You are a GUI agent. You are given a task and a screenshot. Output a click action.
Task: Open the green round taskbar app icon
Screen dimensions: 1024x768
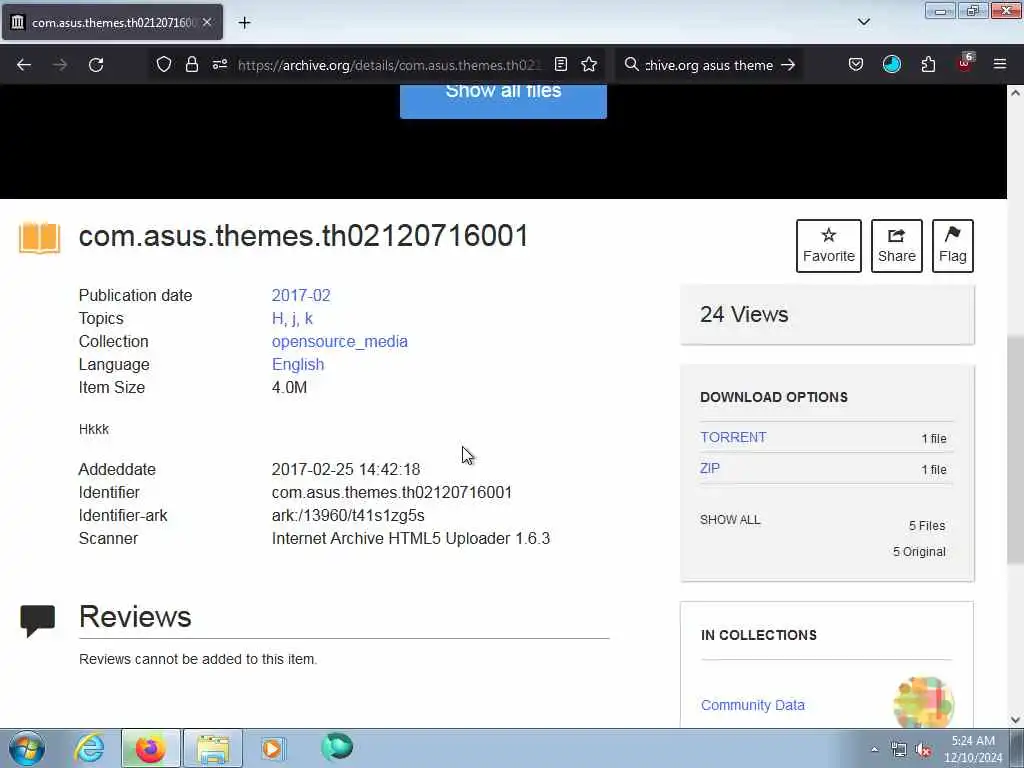[x=337, y=747]
